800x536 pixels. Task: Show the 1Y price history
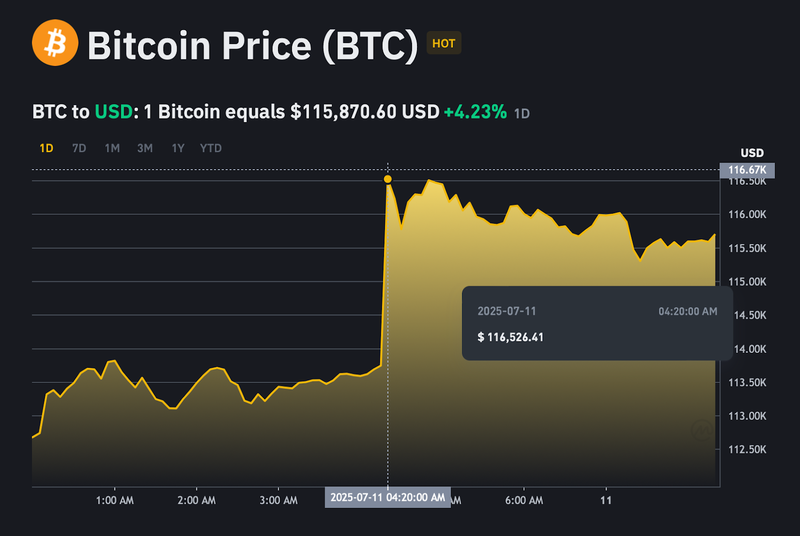(x=178, y=148)
